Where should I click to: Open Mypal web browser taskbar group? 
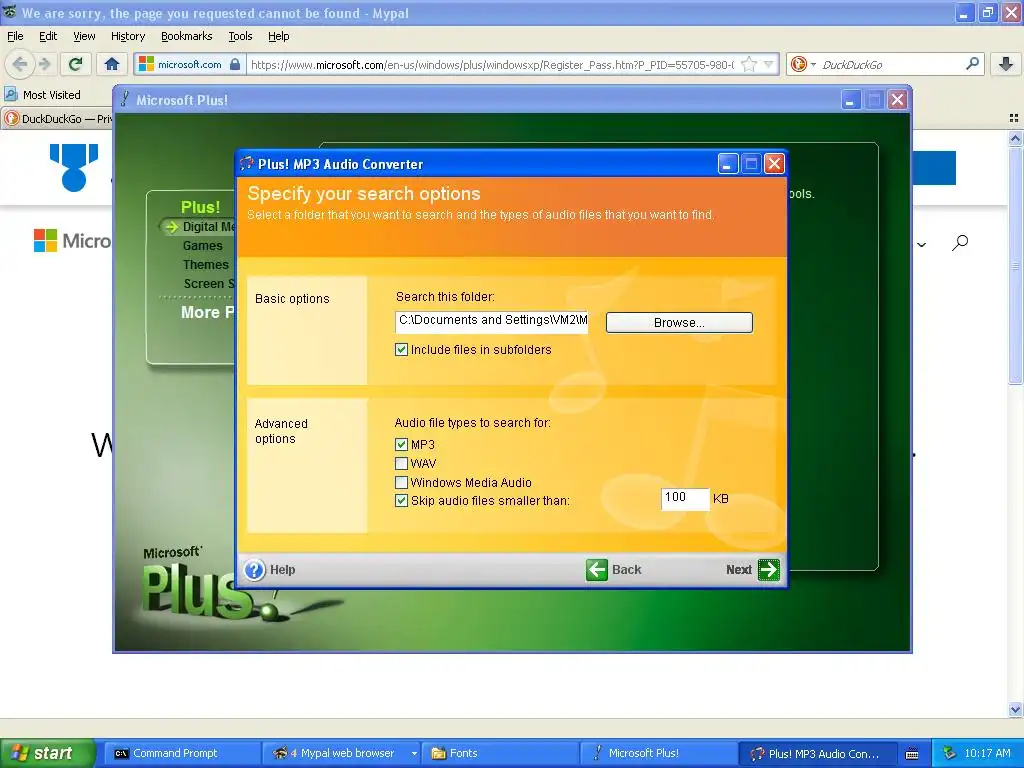340,753
